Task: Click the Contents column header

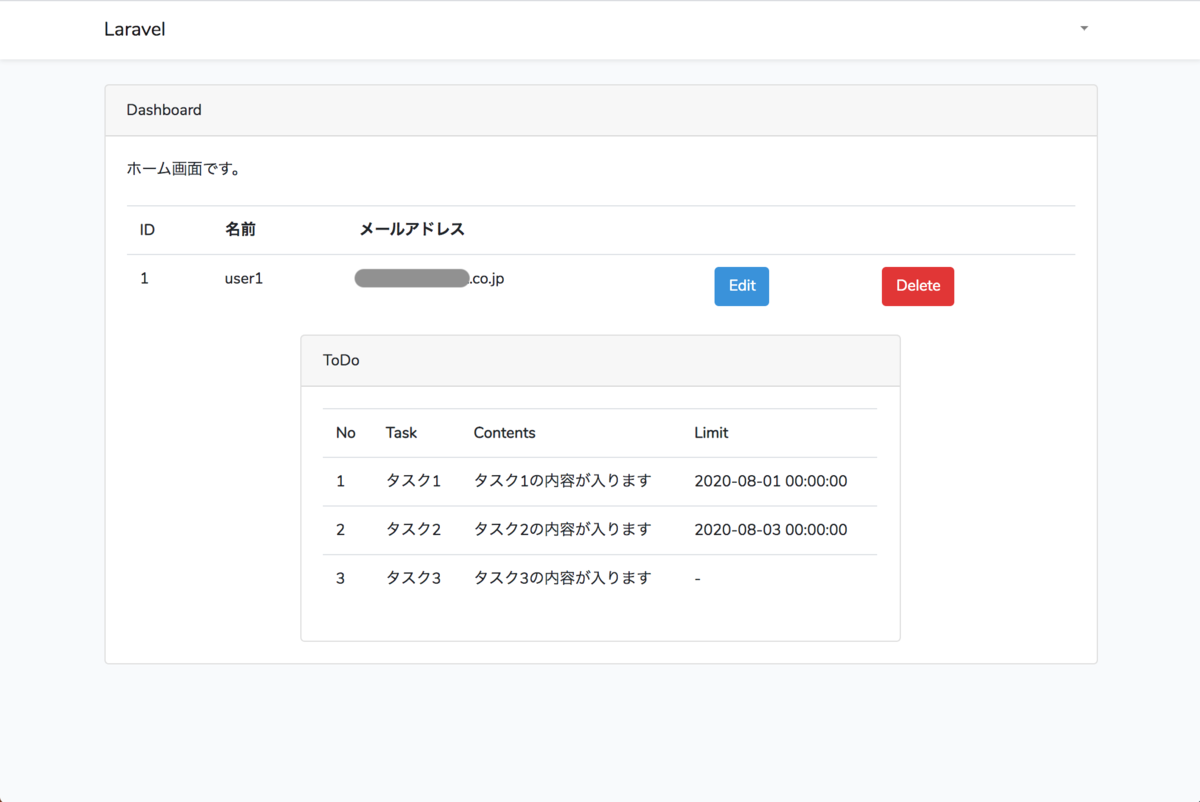Action: tap(505, 433)
